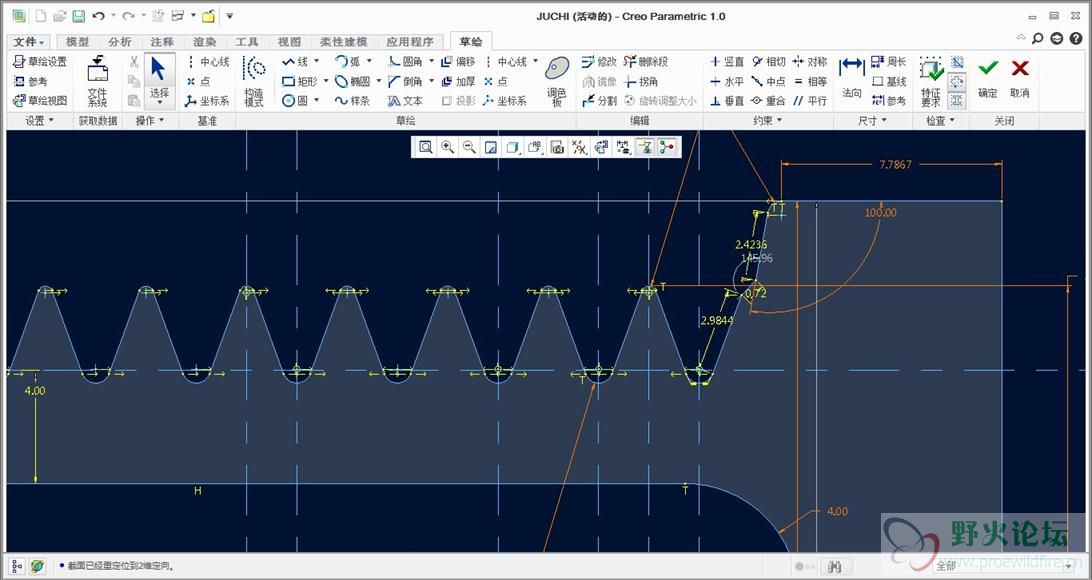Viewport: 1092px width, 580px height.
Task: Open 草绘设置 sketch setup
Action: click(x=40, y=61)
